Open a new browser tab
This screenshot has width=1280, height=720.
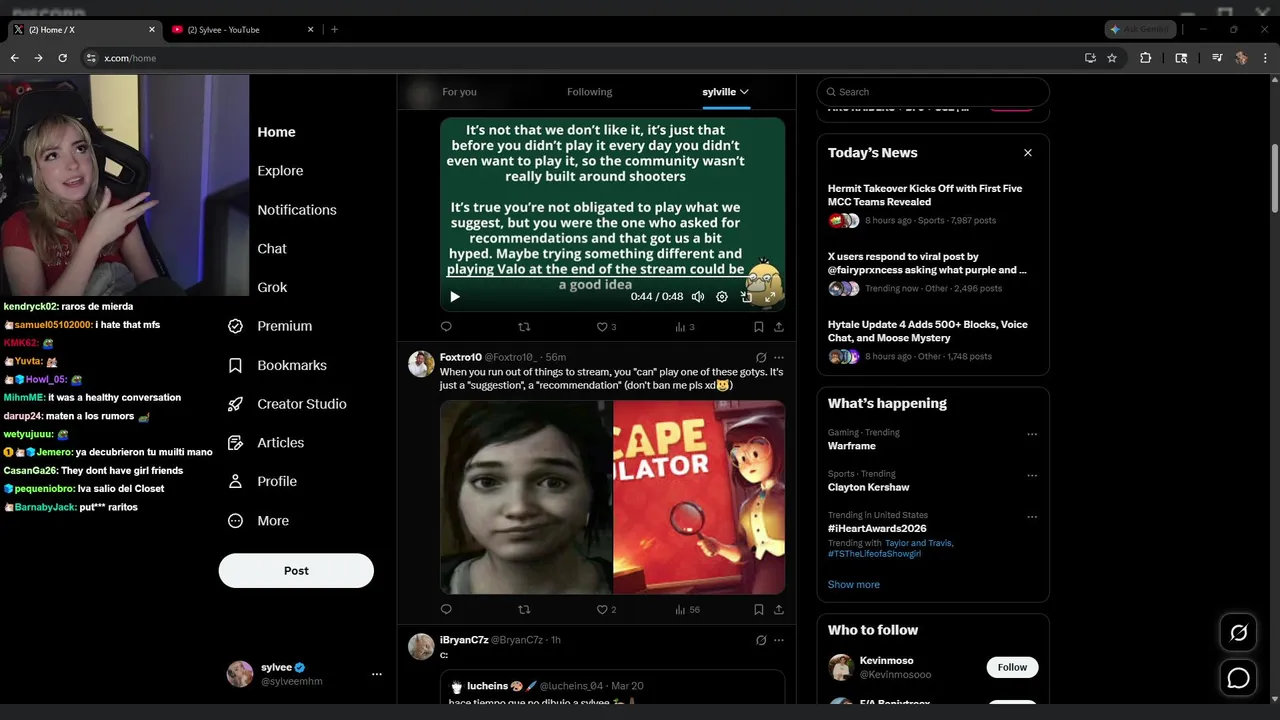pyautogui.click(x=334, y=30)
